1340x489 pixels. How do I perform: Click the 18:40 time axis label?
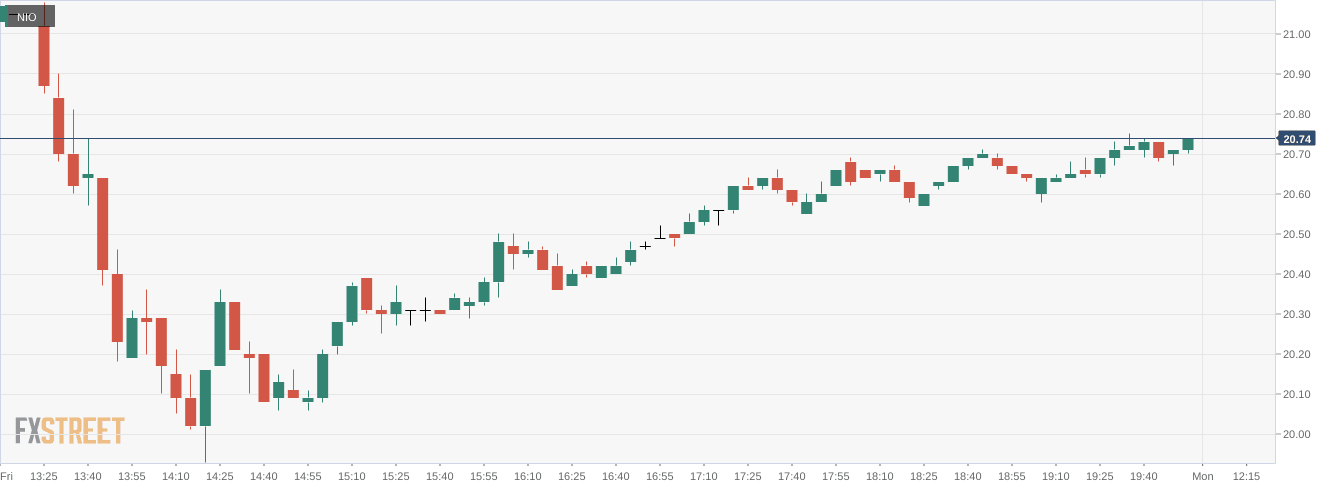point(968,476)
